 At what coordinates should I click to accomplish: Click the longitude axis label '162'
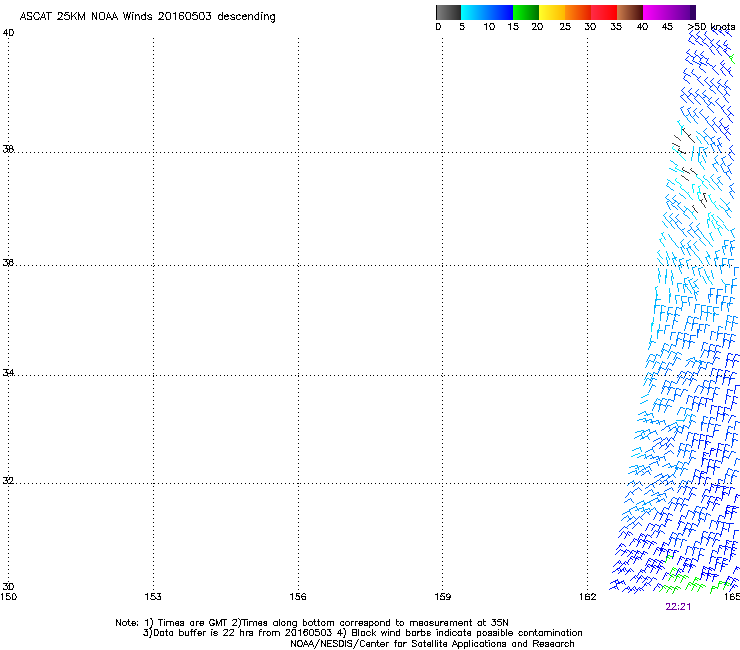pos(588,597)
